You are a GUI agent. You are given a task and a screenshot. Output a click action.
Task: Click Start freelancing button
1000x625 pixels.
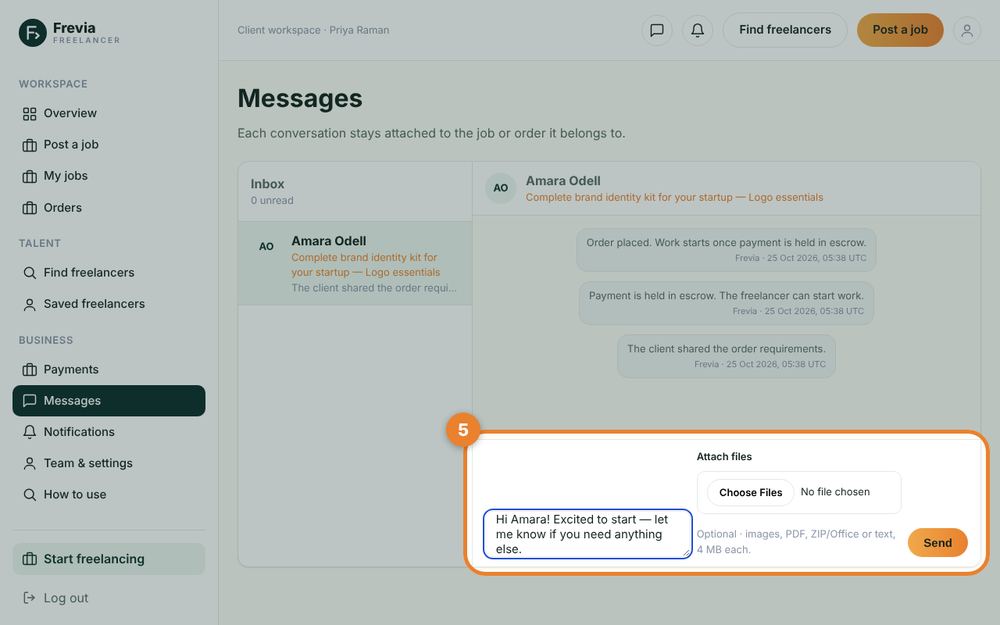click(109, 559)
